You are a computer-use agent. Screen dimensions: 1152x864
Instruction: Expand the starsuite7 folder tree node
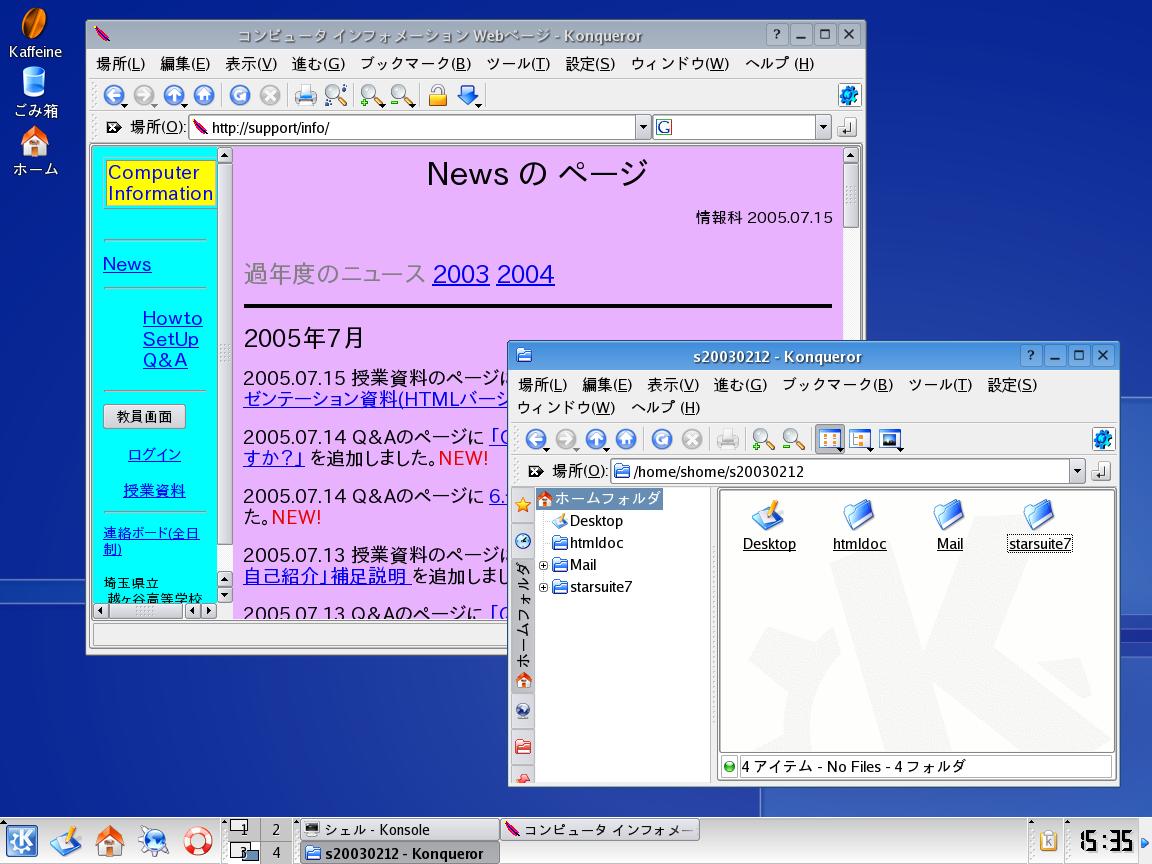point(543,587)
